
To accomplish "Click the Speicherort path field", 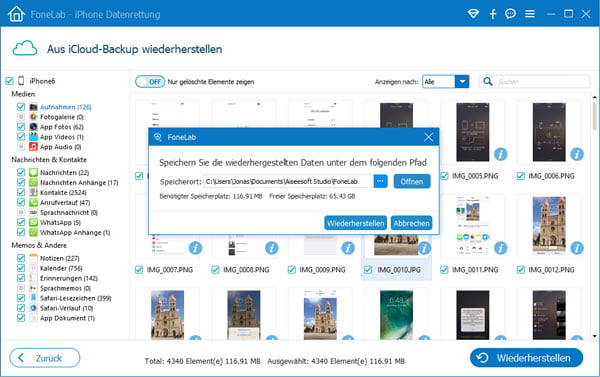I will 288,181.
